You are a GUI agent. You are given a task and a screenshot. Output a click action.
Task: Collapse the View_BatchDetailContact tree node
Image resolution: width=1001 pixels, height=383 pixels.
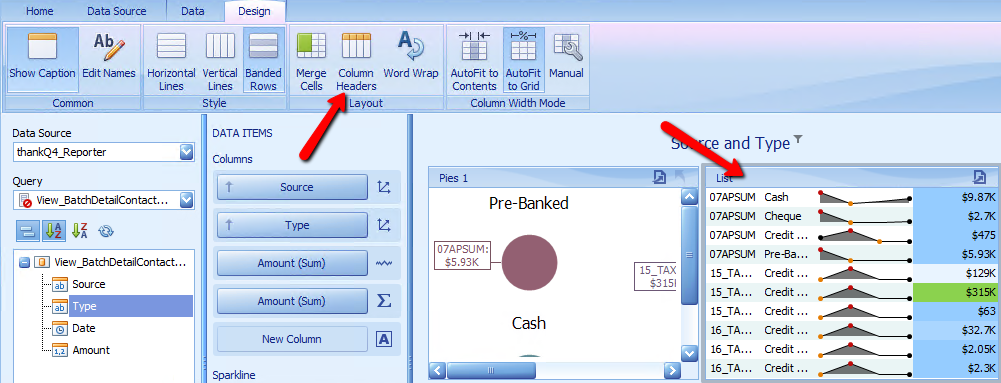(x=24, y=262)
